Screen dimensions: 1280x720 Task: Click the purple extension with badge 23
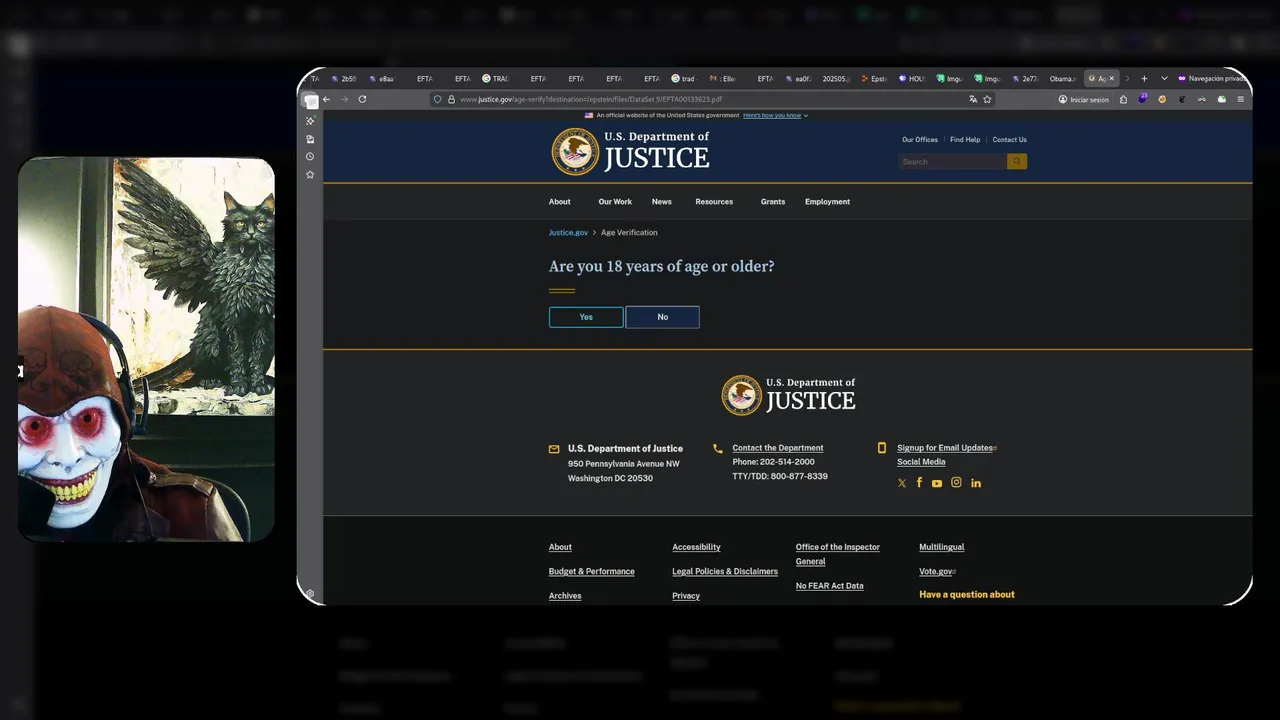click(x=1143, y=99)
